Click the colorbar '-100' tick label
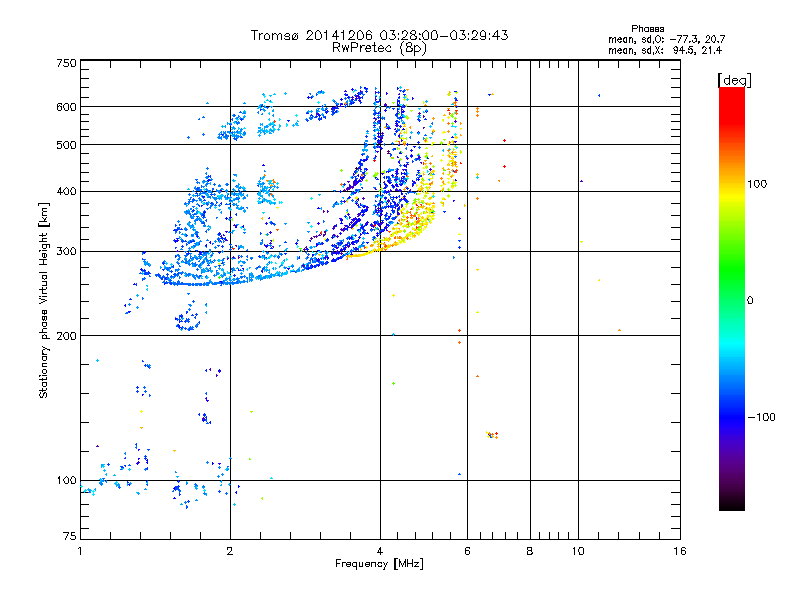Screen dimensions: 800x600 (761, 417)
